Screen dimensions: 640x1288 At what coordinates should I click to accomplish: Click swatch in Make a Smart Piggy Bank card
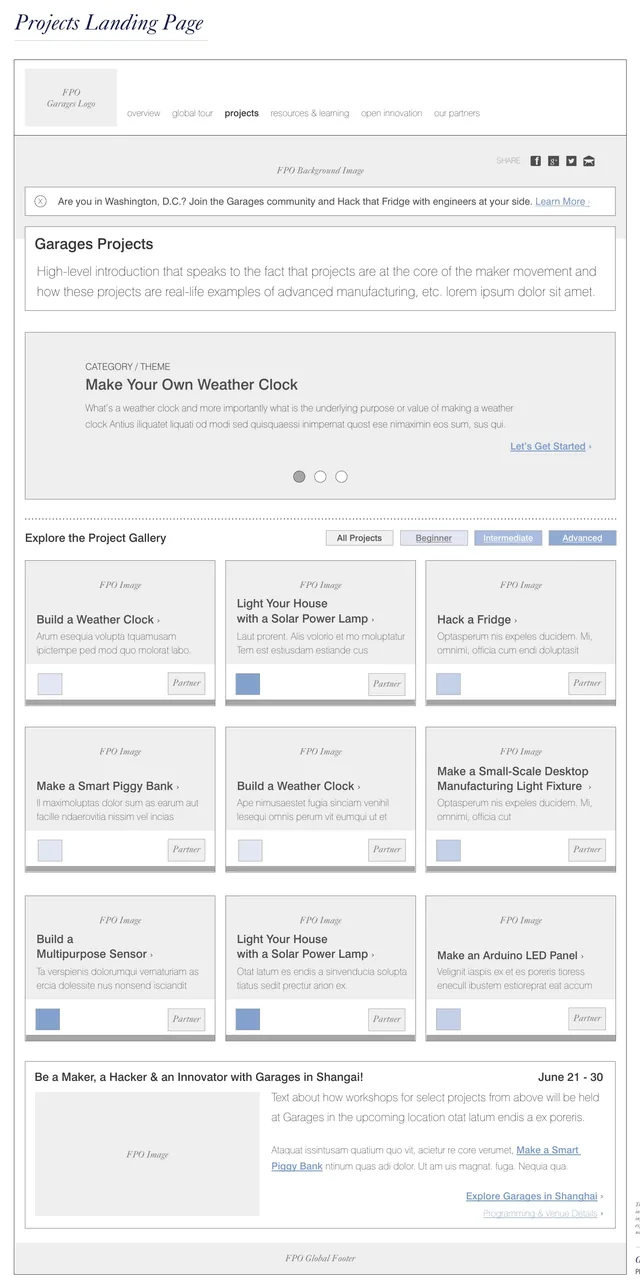pyautogui.click(x=49, y=850)
